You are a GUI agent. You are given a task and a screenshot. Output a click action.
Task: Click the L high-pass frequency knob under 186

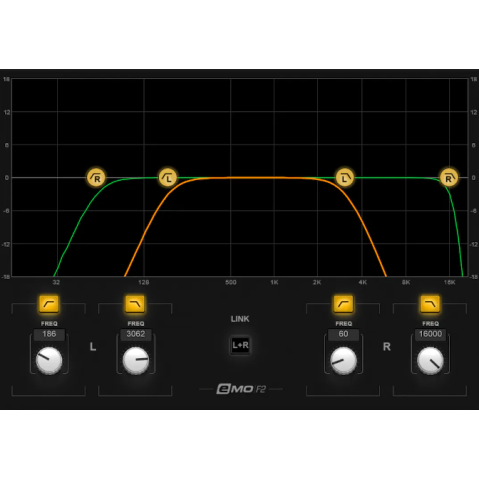coord(49,360)
